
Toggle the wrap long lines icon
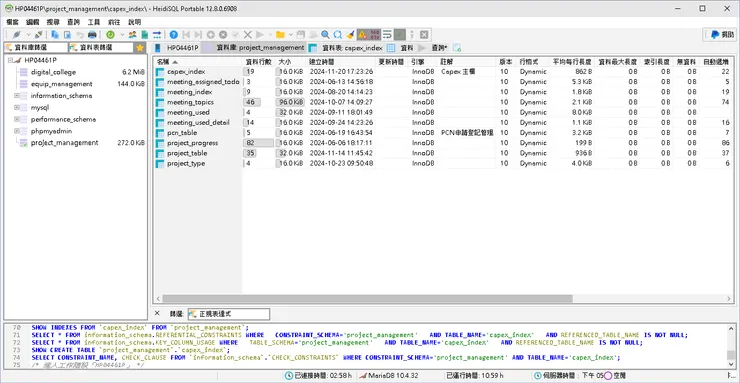[x=387, y=34]
